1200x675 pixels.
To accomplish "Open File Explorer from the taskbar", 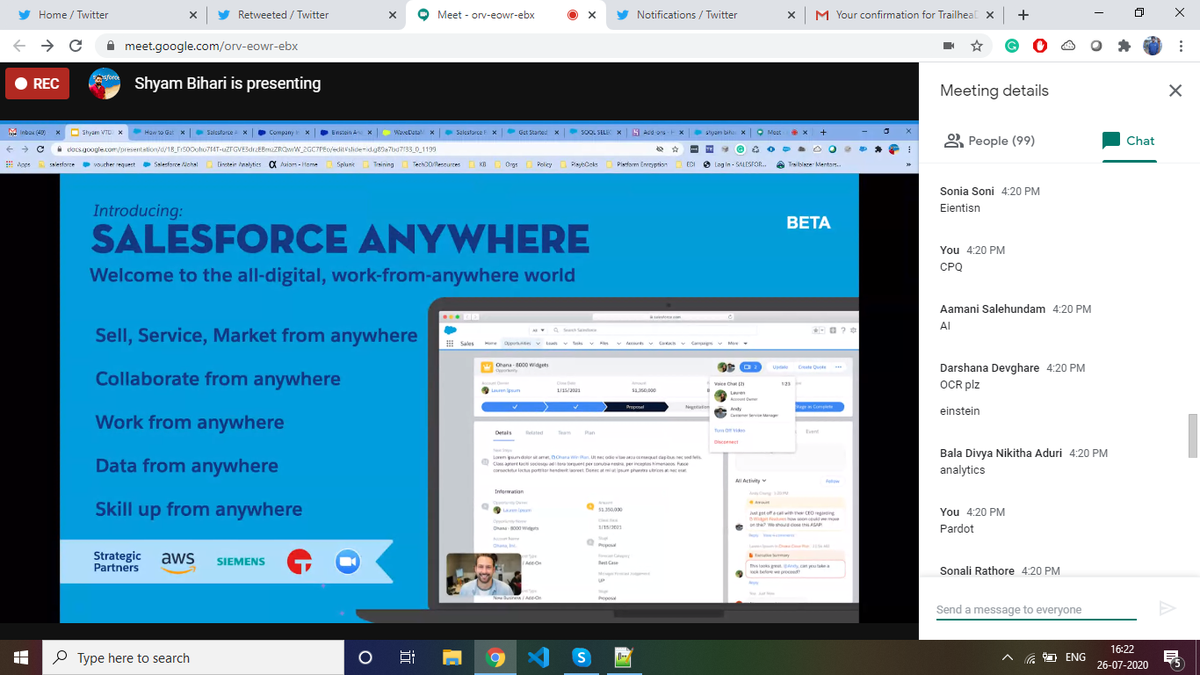I will (453, 657).
